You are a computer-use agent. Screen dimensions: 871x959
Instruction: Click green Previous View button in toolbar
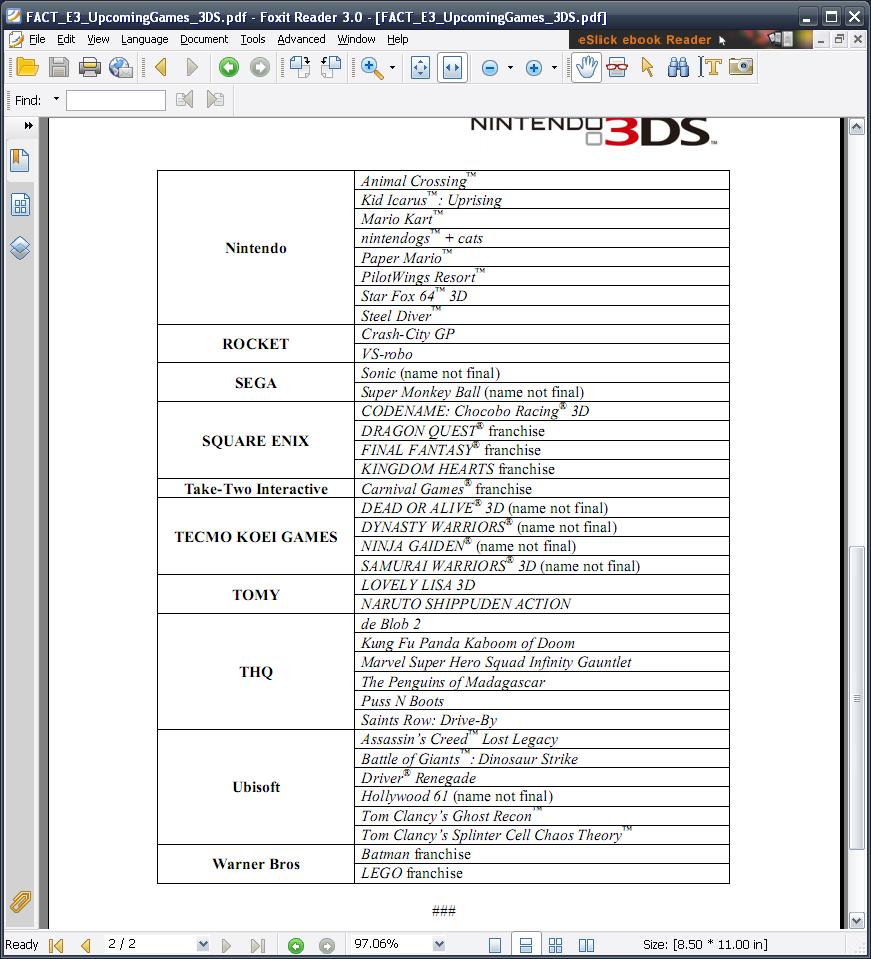pyautogui.click(x=229, y=67)
